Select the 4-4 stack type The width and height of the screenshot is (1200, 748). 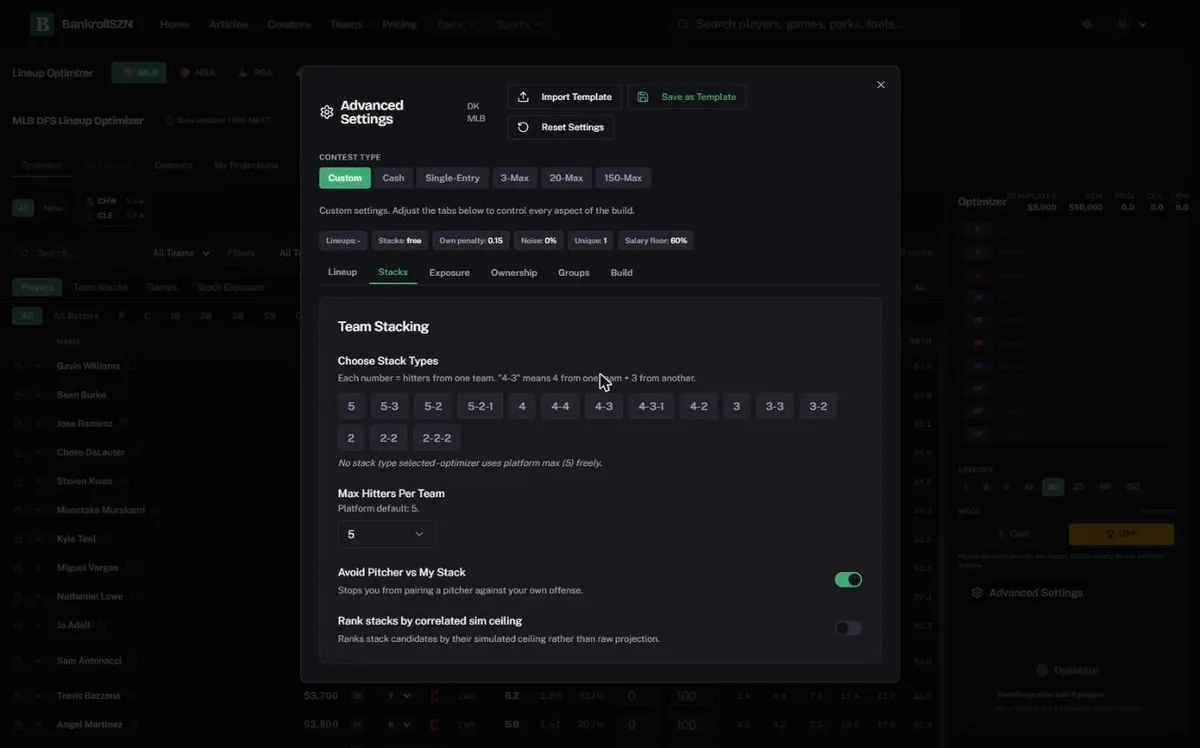(560, 406)
